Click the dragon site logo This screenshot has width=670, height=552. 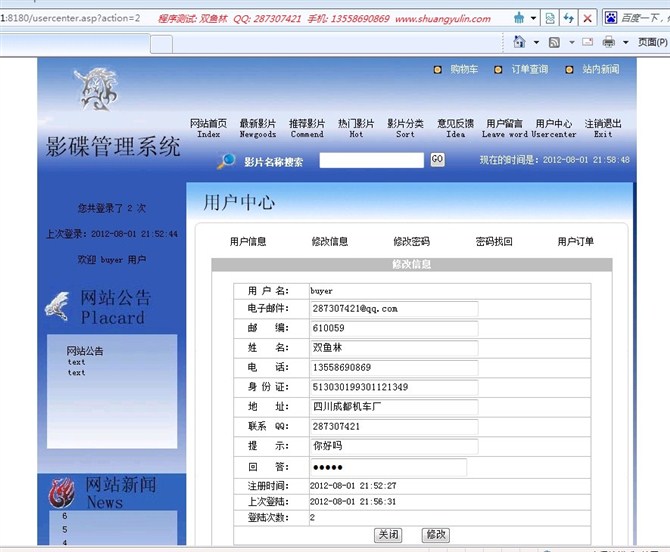point(97,88)
